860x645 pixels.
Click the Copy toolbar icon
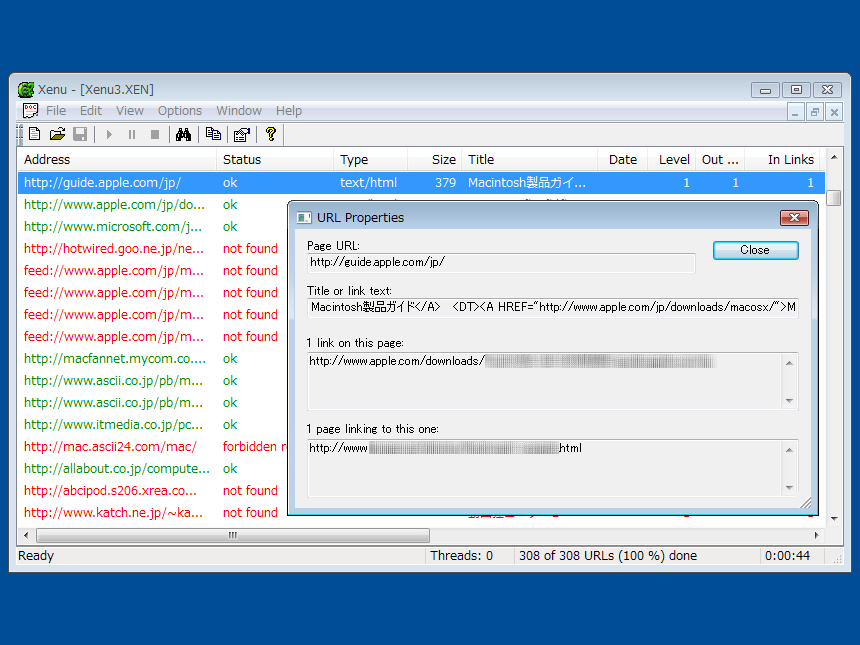[x=213, y=134]
